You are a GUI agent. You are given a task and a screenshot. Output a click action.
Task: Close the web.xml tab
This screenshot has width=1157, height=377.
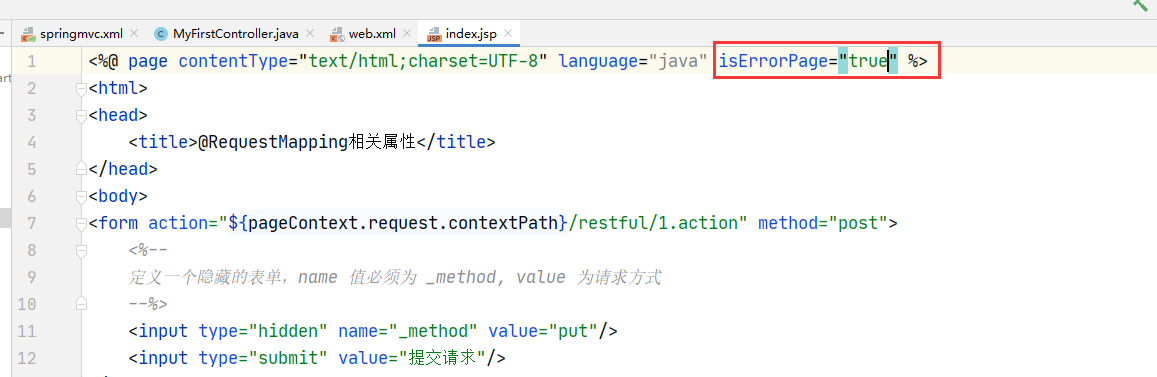(x=407, y=33)
